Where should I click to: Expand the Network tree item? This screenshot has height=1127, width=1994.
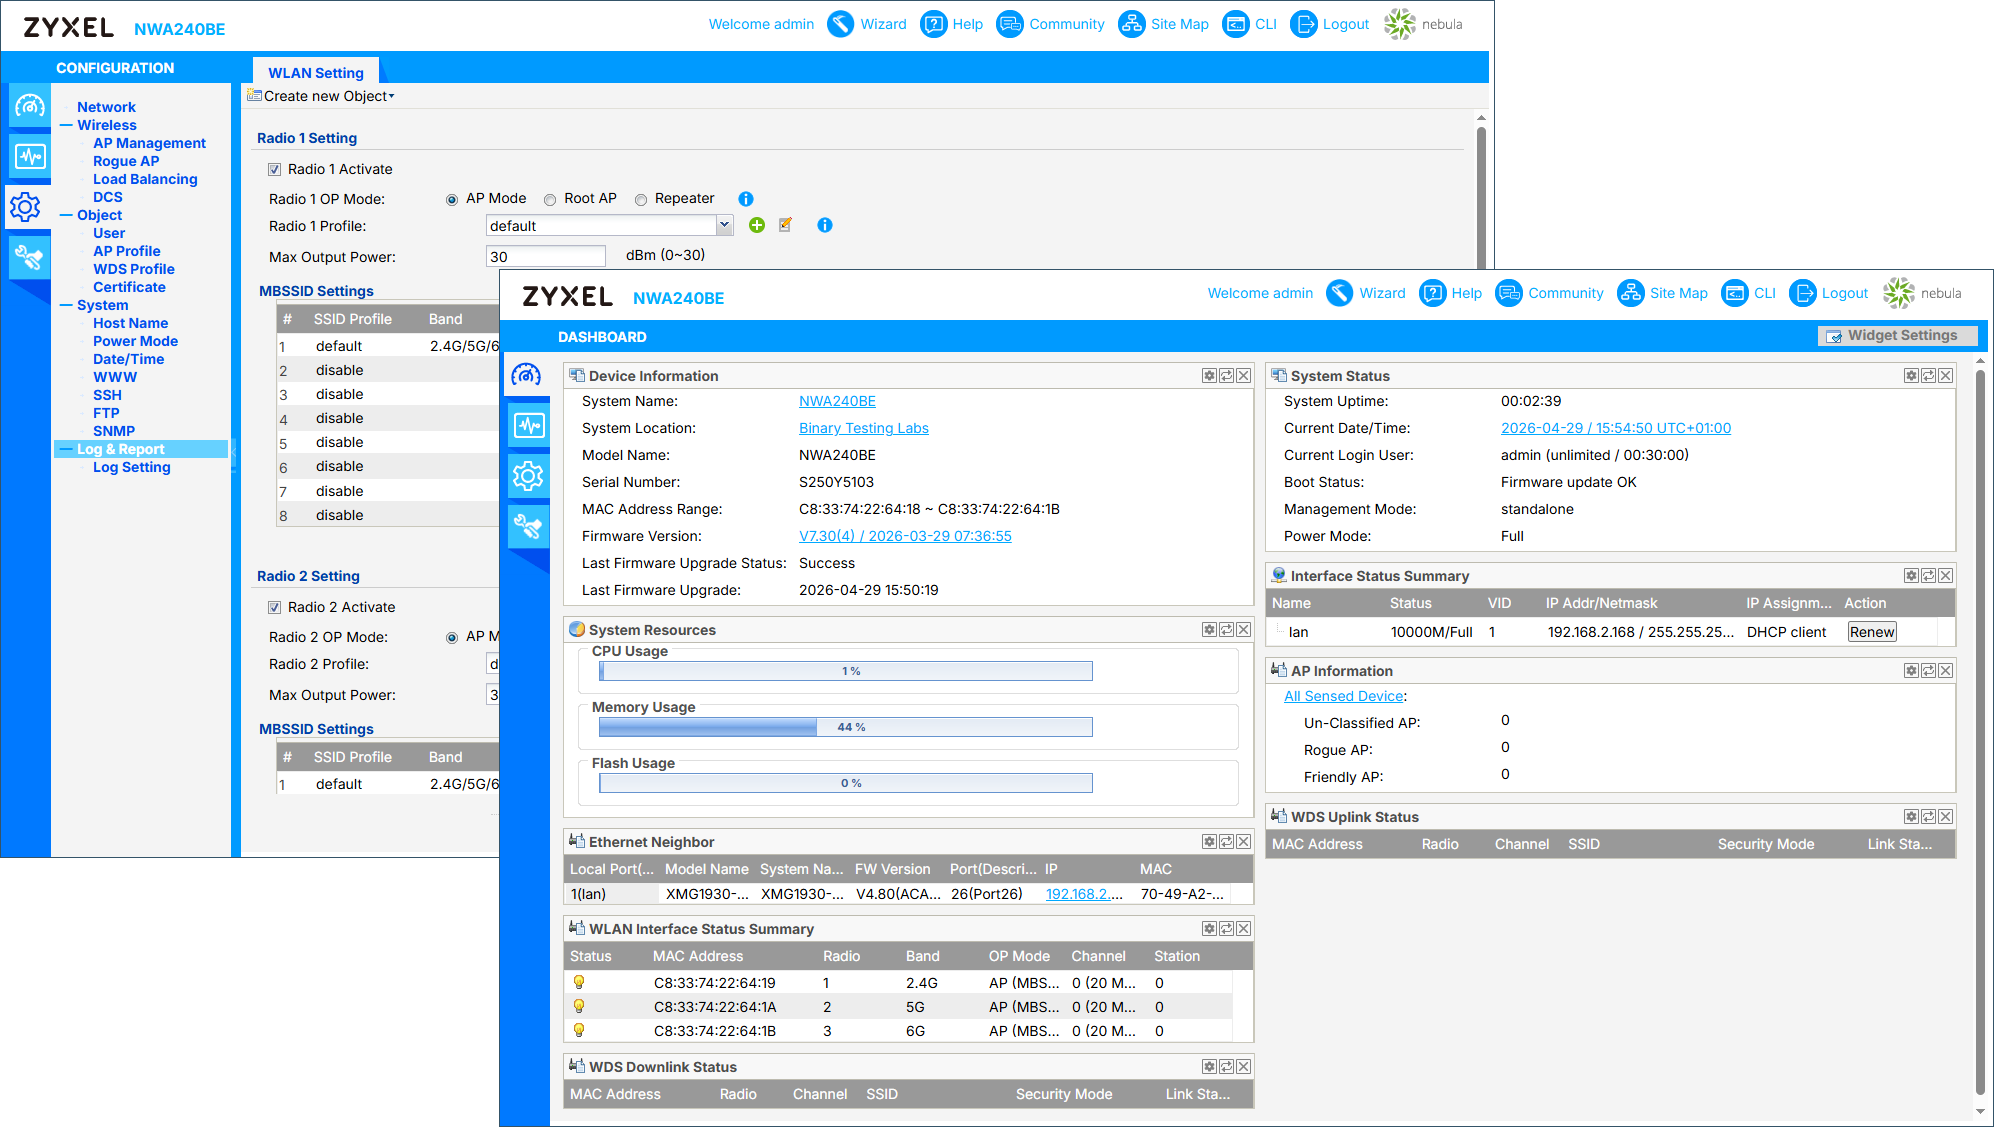click(x=106, y=107)
